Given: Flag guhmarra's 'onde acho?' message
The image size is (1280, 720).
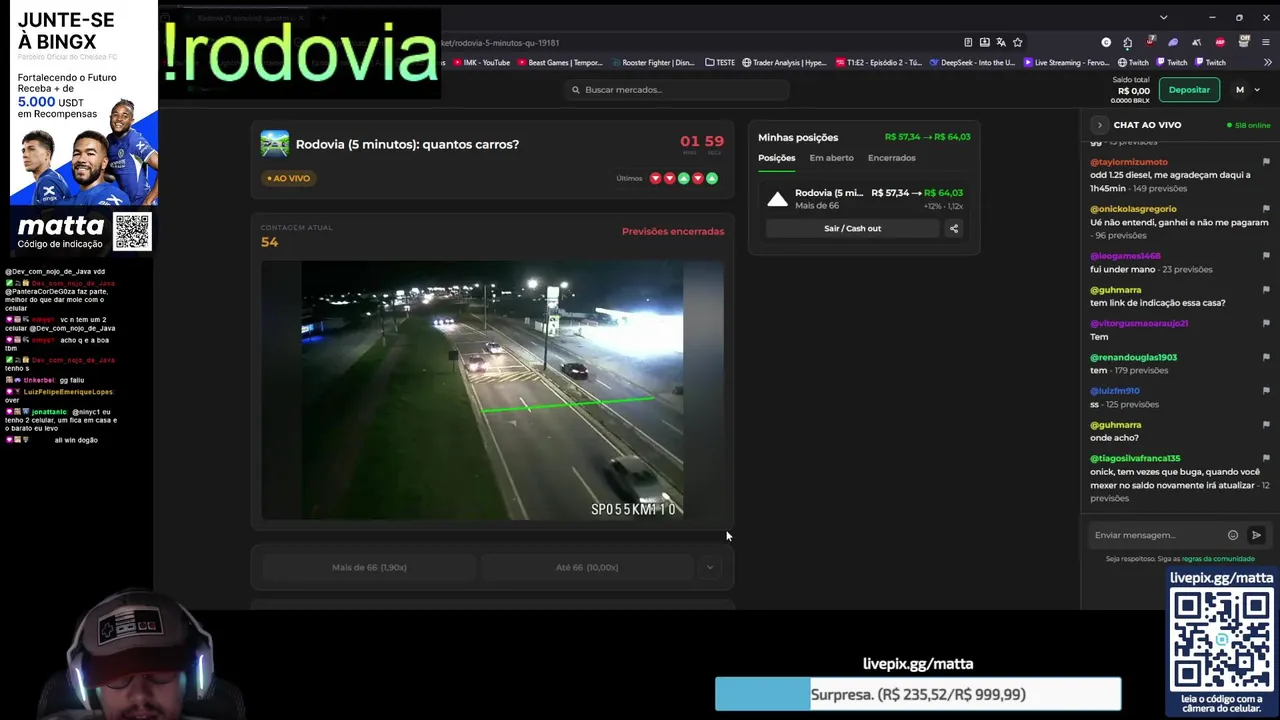Looking at the screenshot, I should coord(1266,425).
